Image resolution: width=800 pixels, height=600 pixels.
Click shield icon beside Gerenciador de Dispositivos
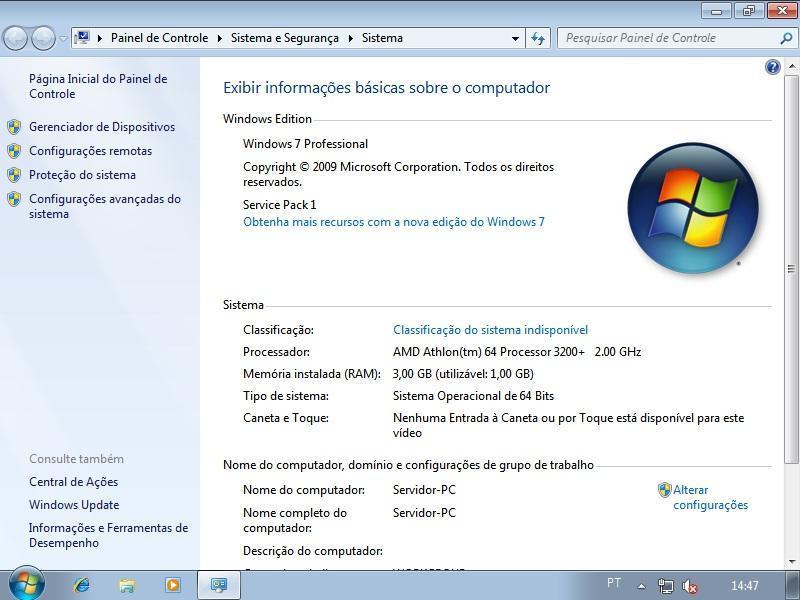point(14,127)
